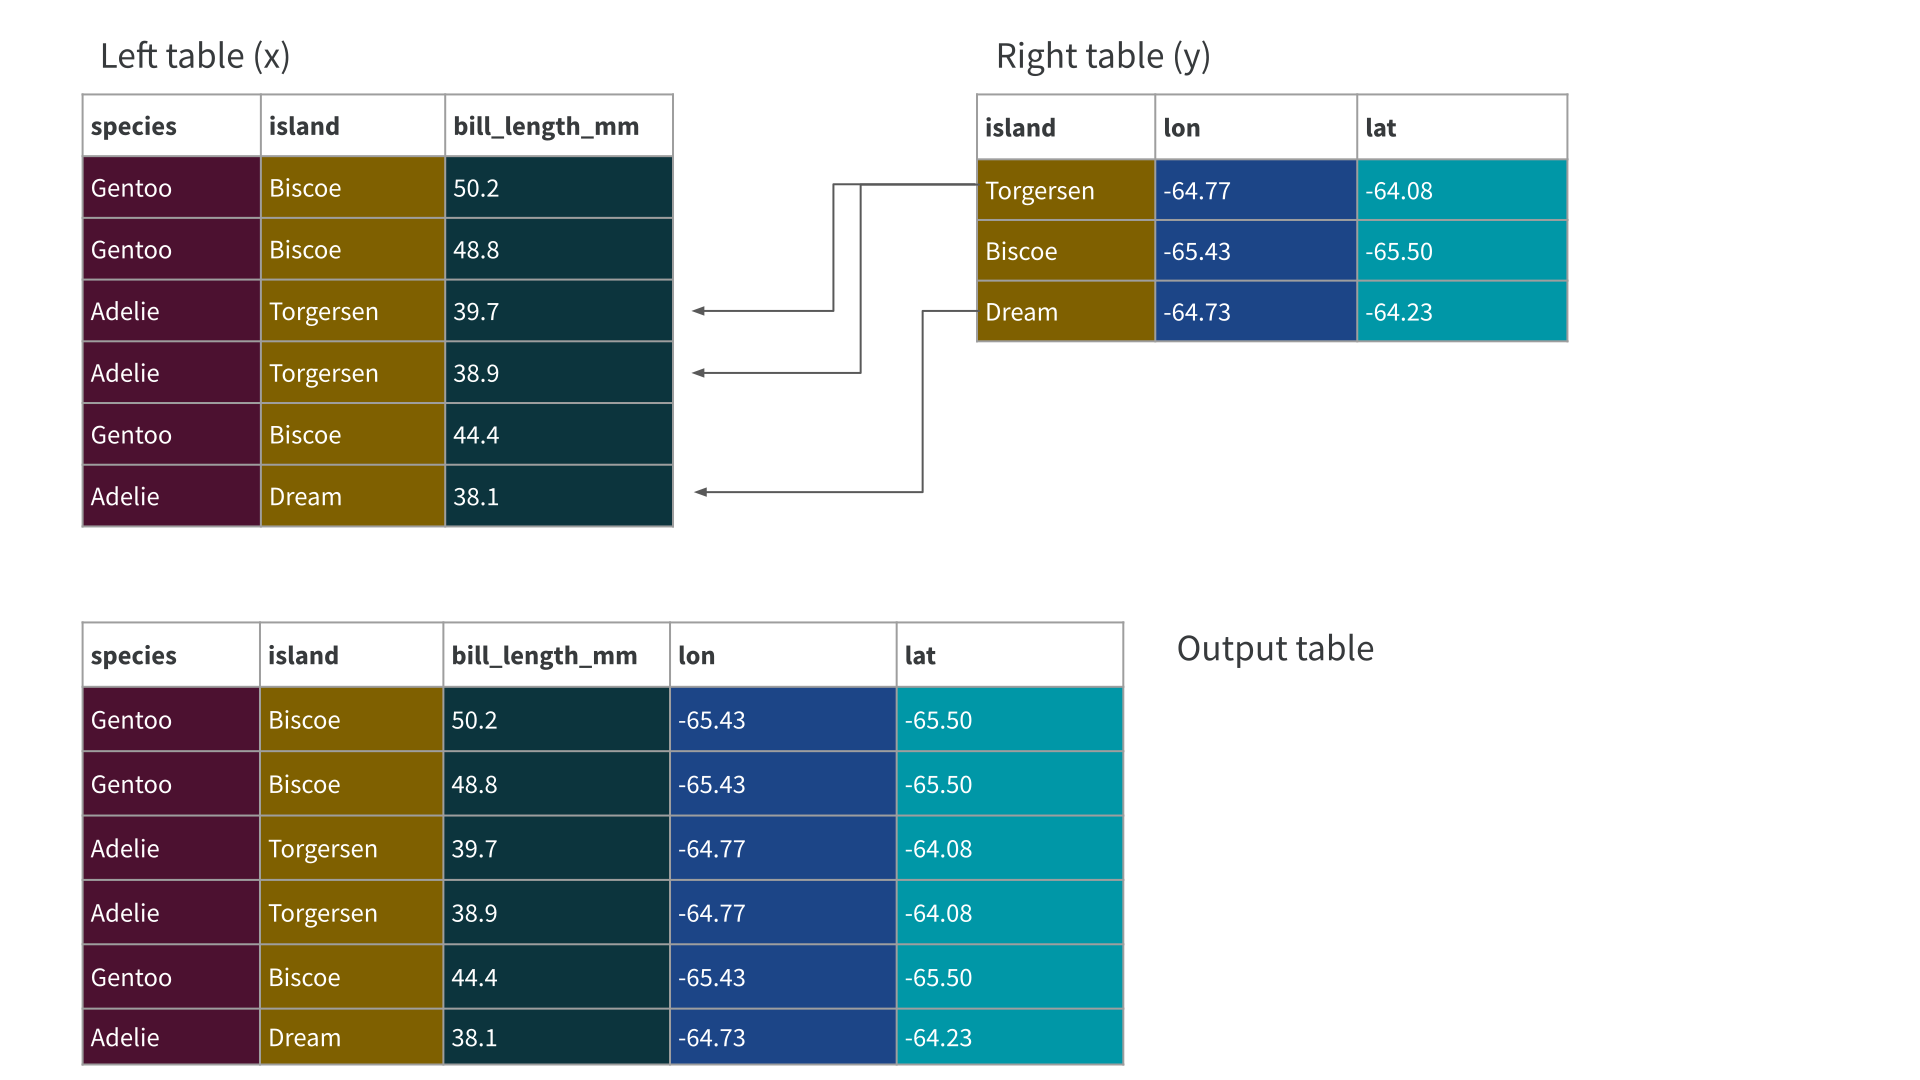Image resolution: width=1920 pixels, height=1080 pixels.
Task: Click the "Right table (y)" title
Action: pos(1103,56)
